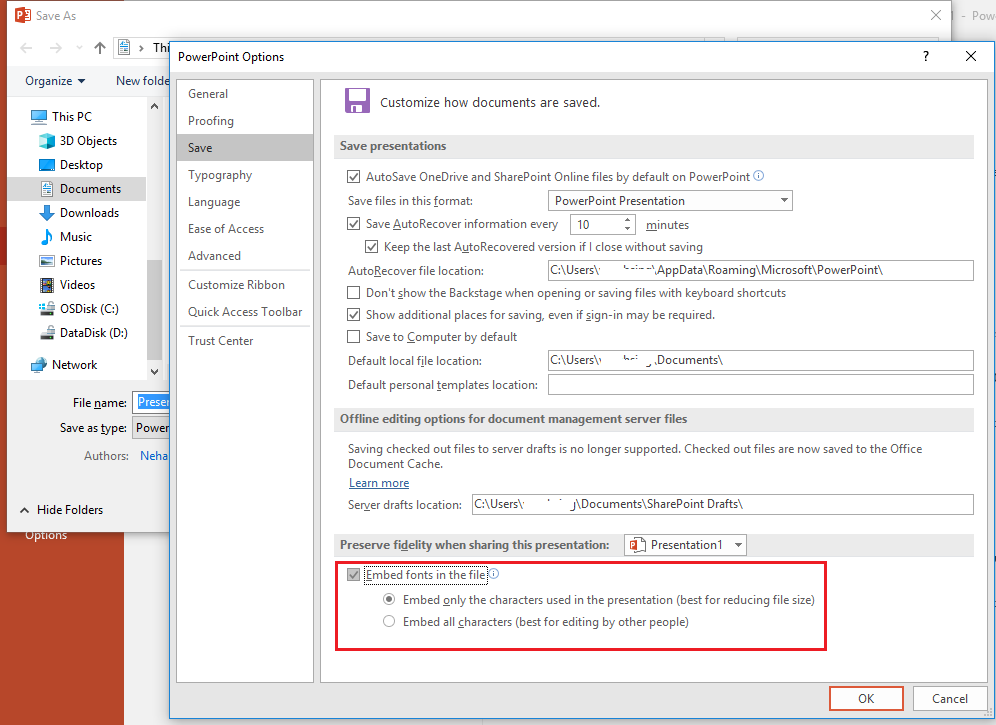Toggle Keep the last AutoRecovered version checkbox

pyautogui.click(x=372, y=247)
